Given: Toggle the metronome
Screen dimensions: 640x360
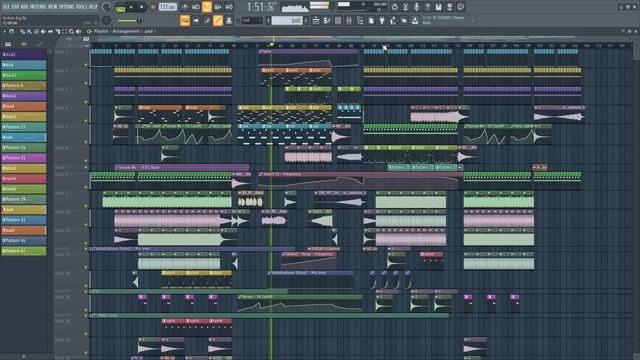Looking at the screenshot, I should click(185, 7).
